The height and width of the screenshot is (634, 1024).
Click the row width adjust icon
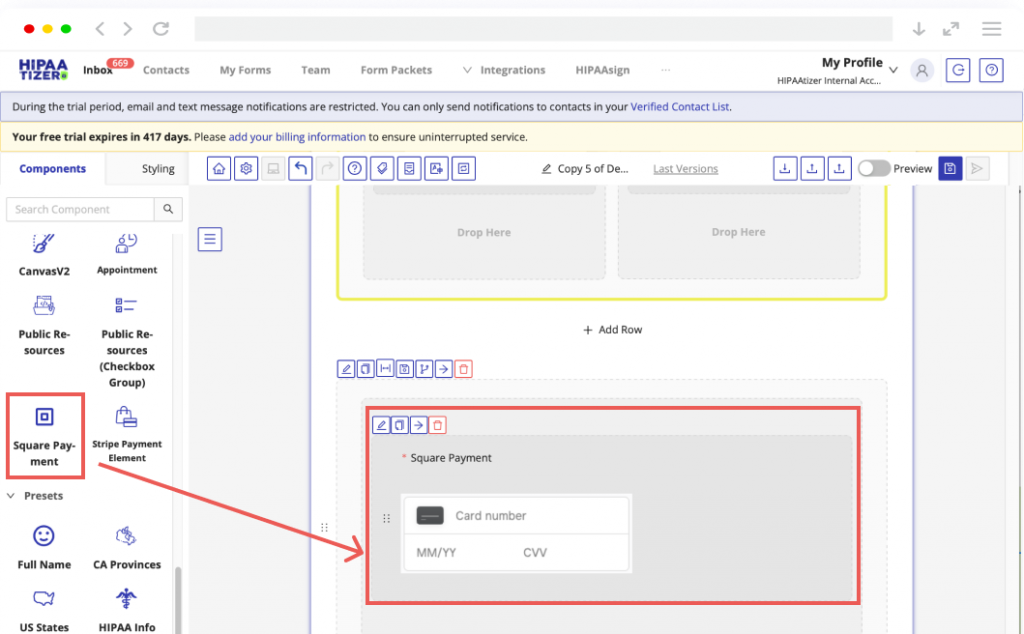point(385,369)
